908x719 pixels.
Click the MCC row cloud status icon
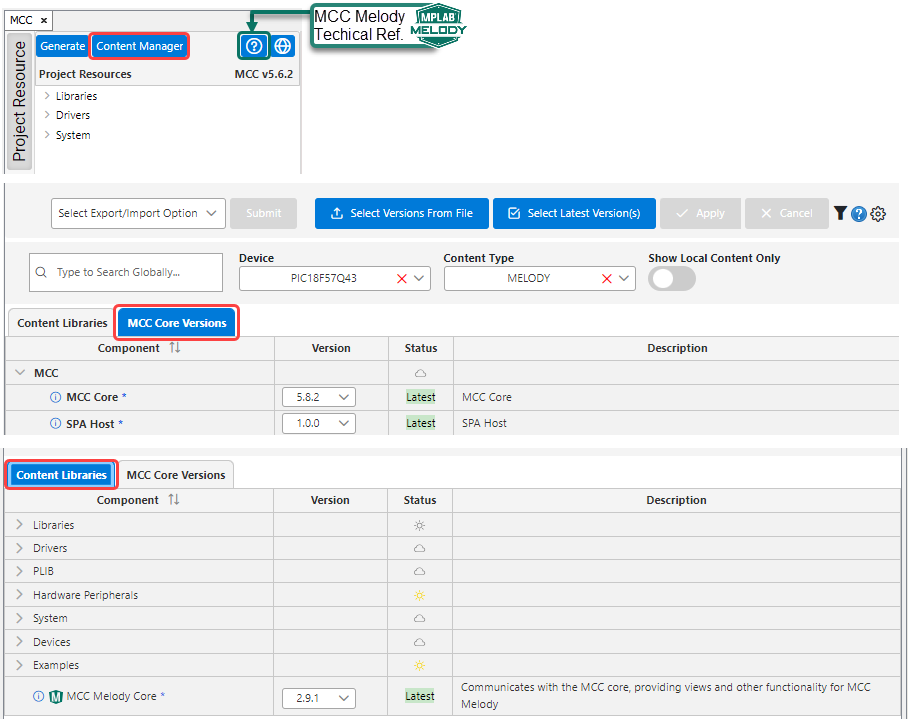[420, 373]
